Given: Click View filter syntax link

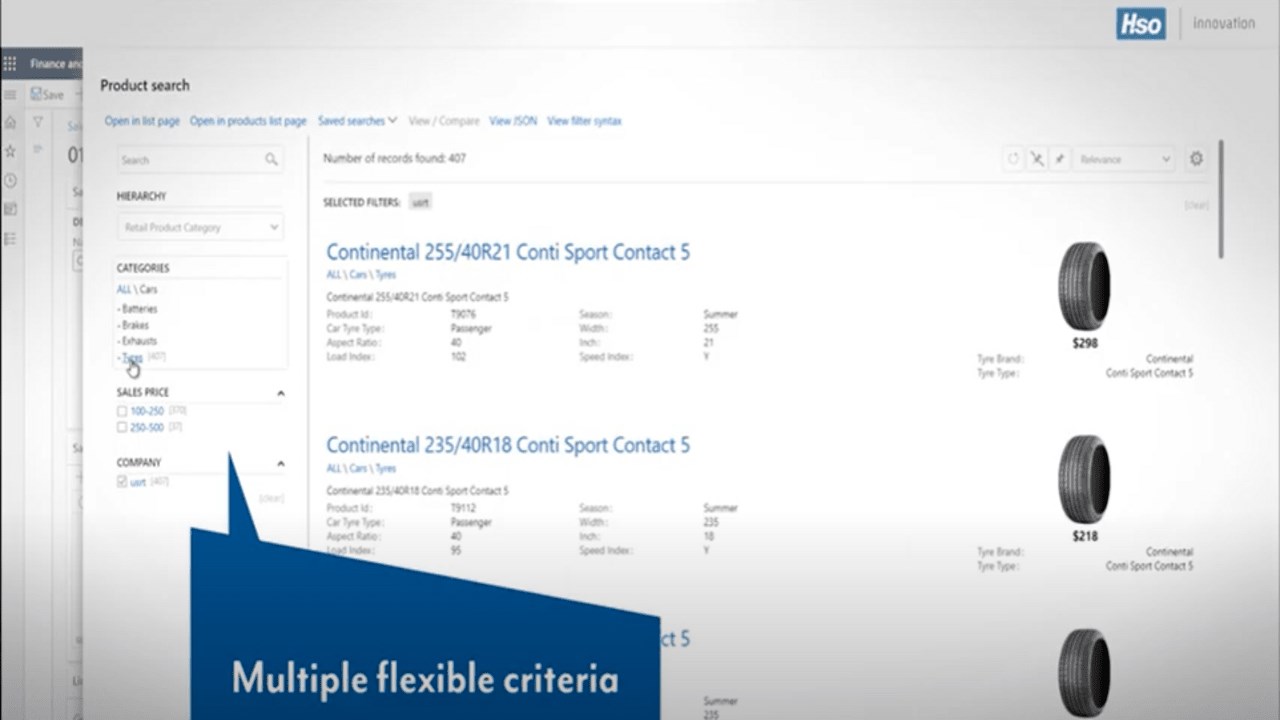Looking at the screenshot, I should point(584,121).
